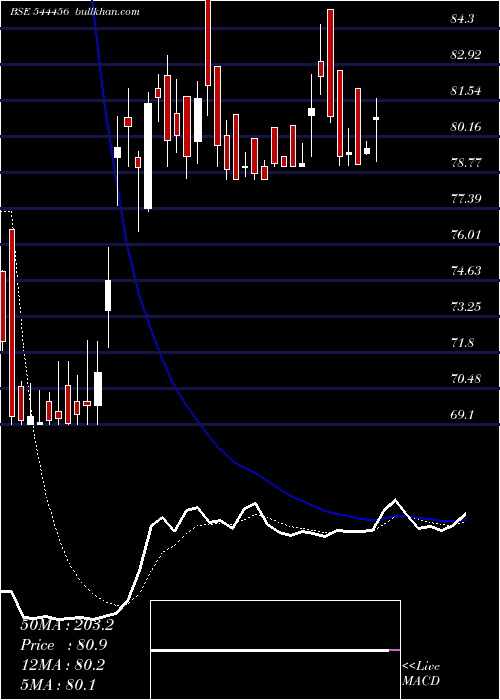Select the 74.63 price axis label
Image resolution: width=500 pixels, height=700 pixels.
pyautogui.click(x=466, y=271)
